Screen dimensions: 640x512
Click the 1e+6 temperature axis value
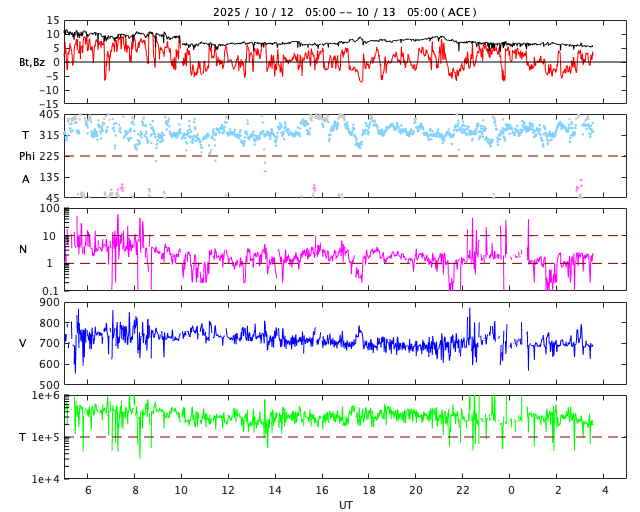(x=45, y=396)
